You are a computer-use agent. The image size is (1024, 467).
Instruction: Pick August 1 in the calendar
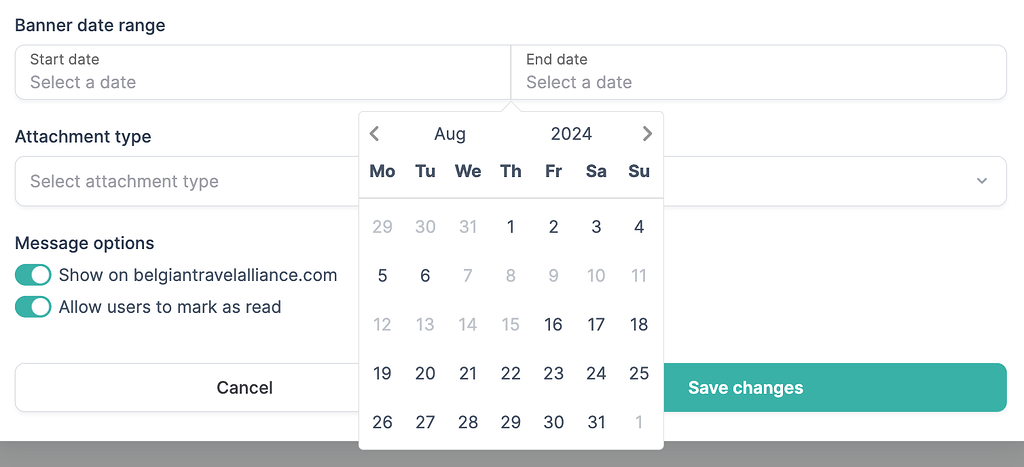511,227
